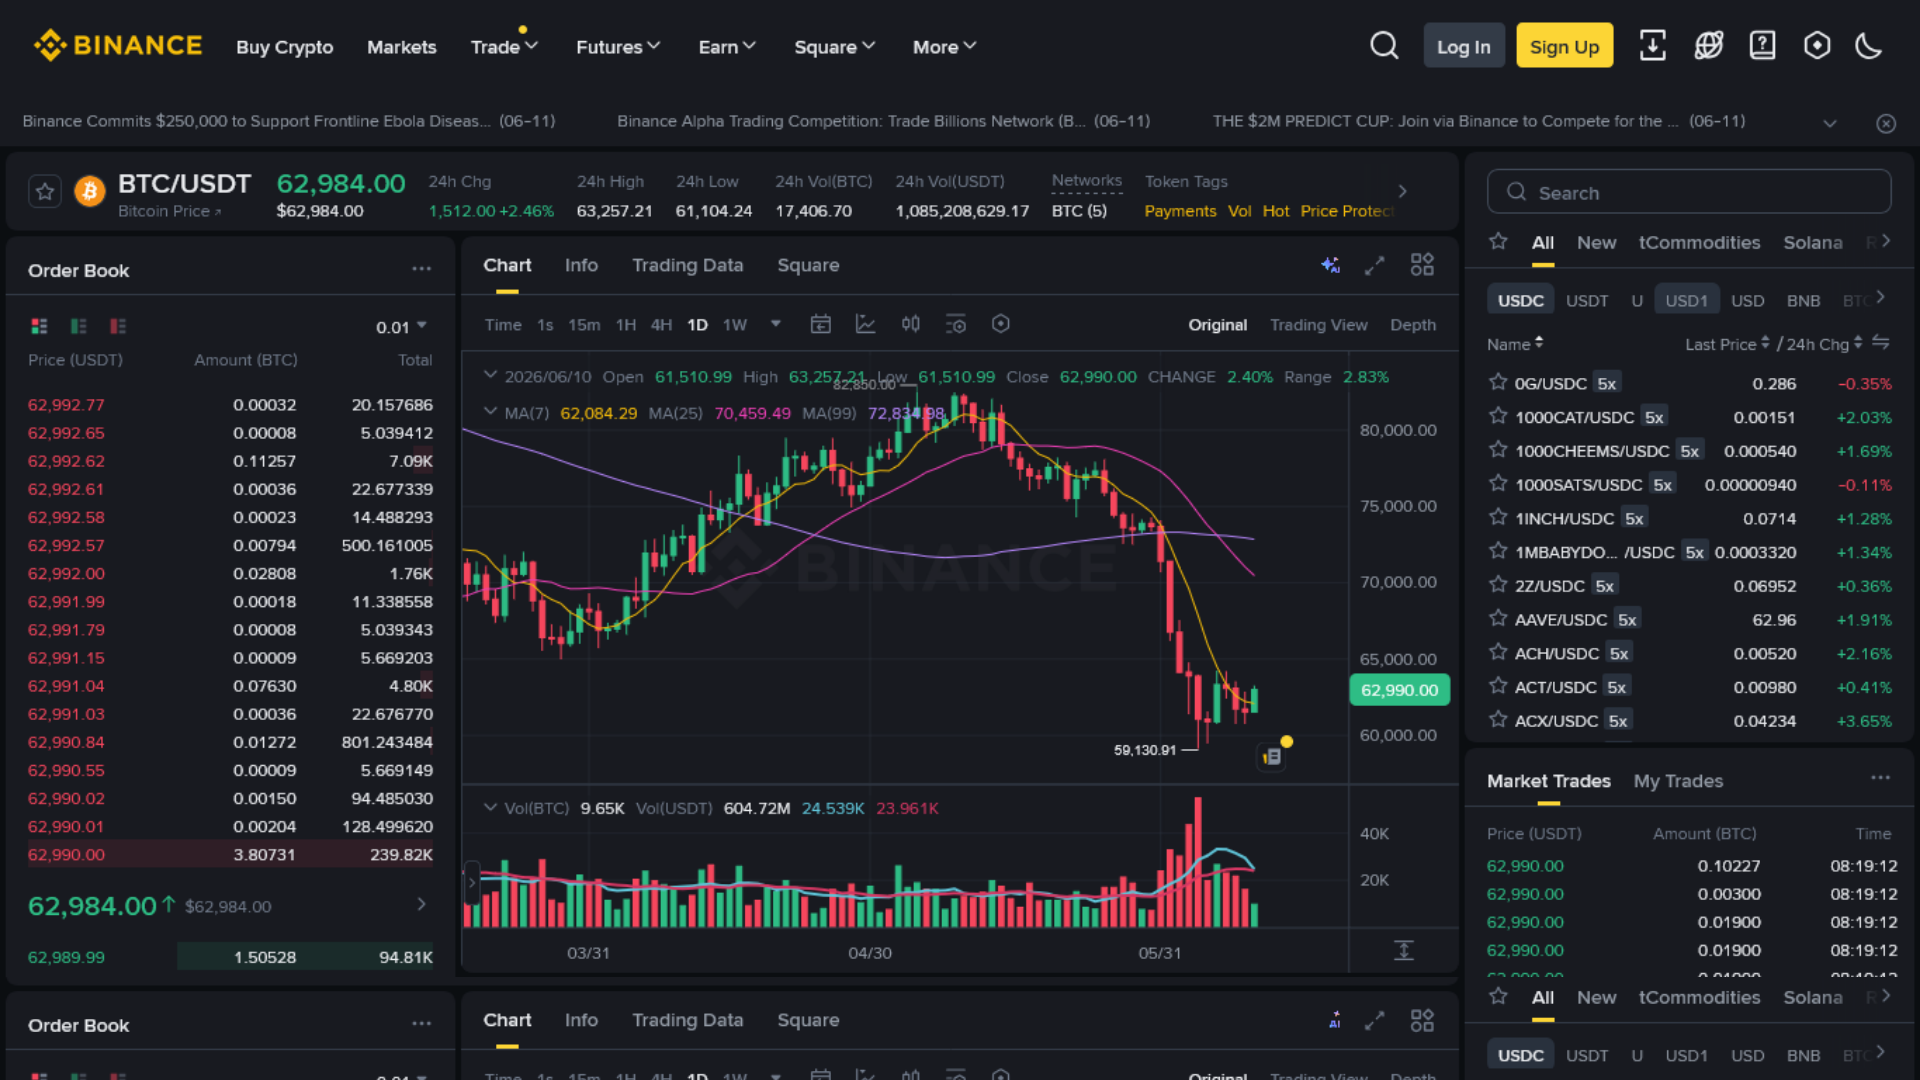Click the chart scale reset icon
The width and height of the screenshot is (1920, 1080).
pos(1404,951)
